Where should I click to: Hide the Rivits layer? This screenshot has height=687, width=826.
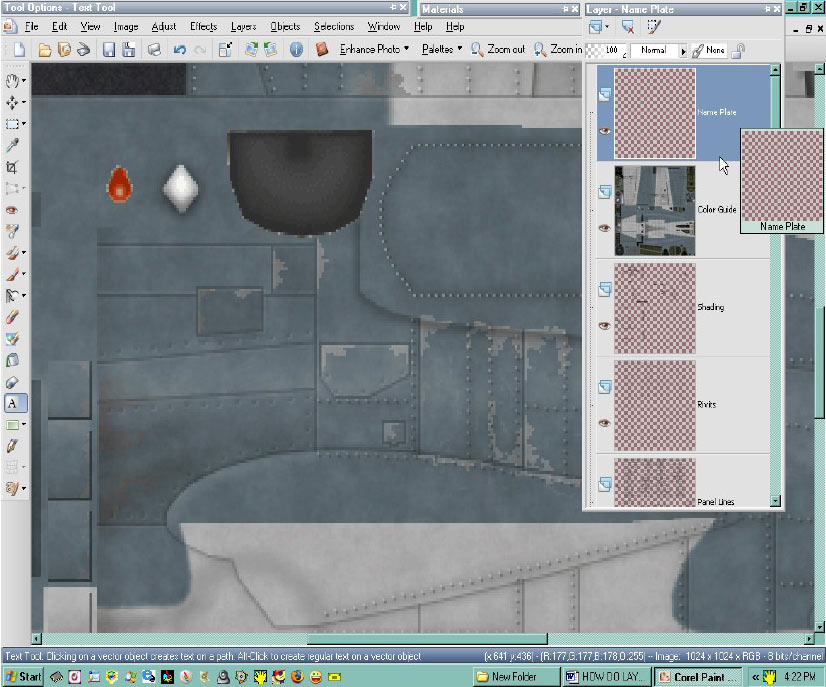tap(605, 423)
